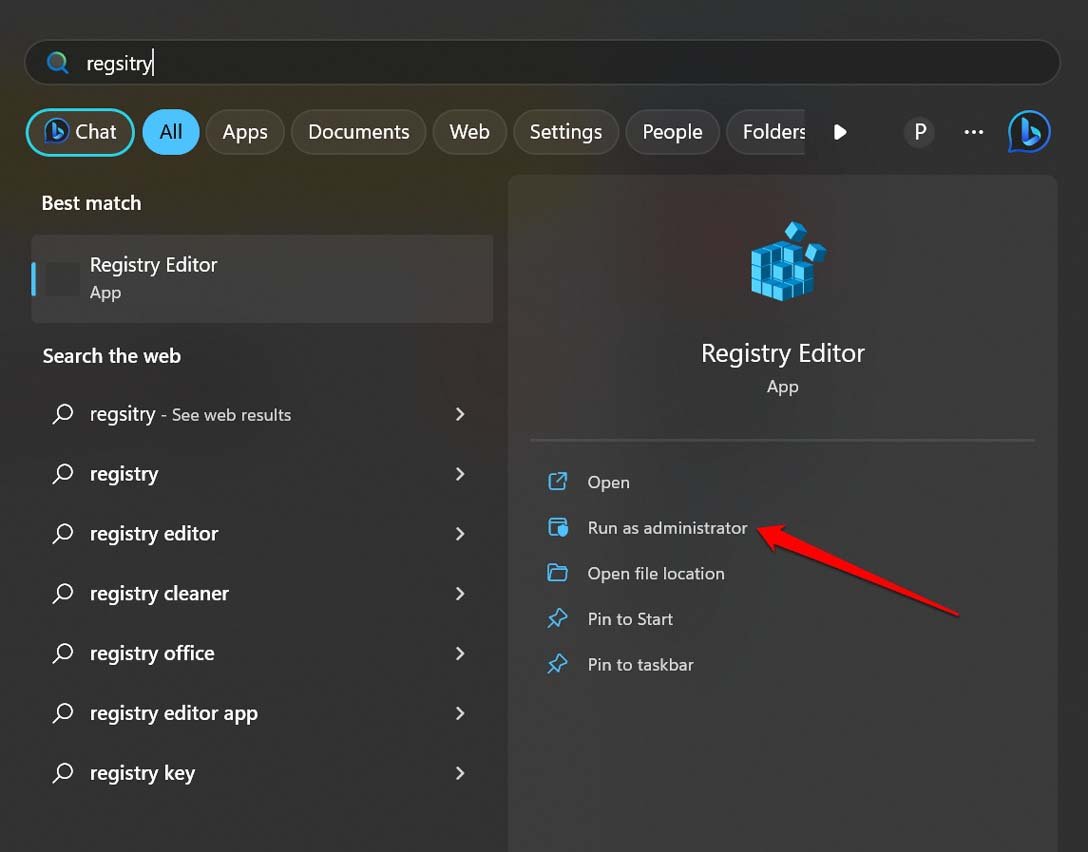Click magnifier icon beside 'registry office'
Viewport: 1088px width, 852px height.
point(63,653)
